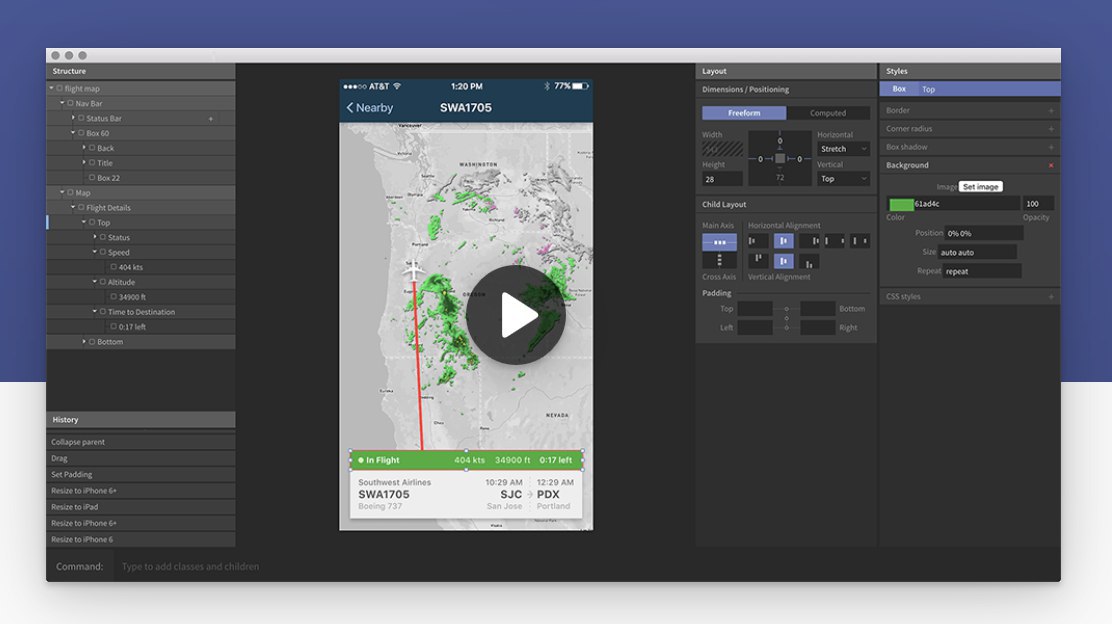This screenshot has height=624, width=1112.
Task: Choose bottom vertical alignment icon
Action: [809, 261]
